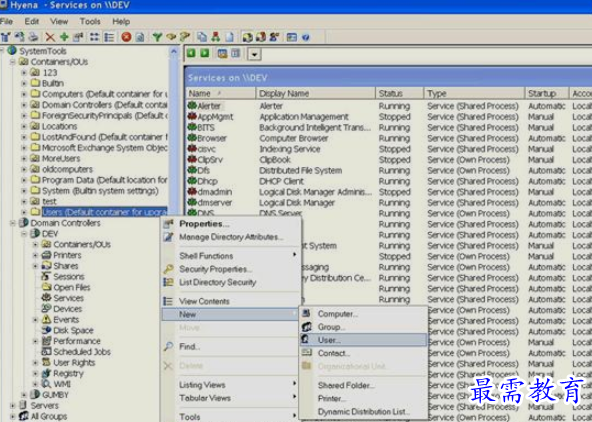This screenshot has width=592, height=422.
Task: Click the cisvc service icon
Action: pyautogui.click(x=192, y=149)
